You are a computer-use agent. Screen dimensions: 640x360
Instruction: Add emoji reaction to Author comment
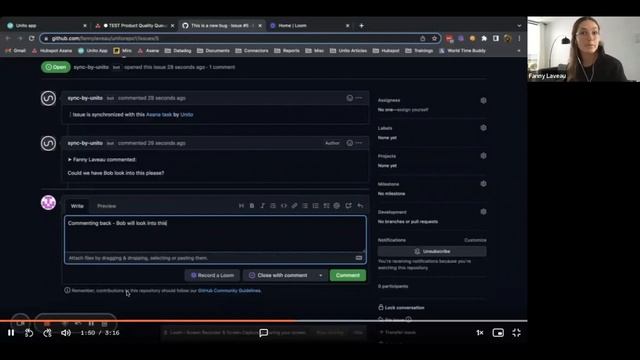(x=349, y=143)
